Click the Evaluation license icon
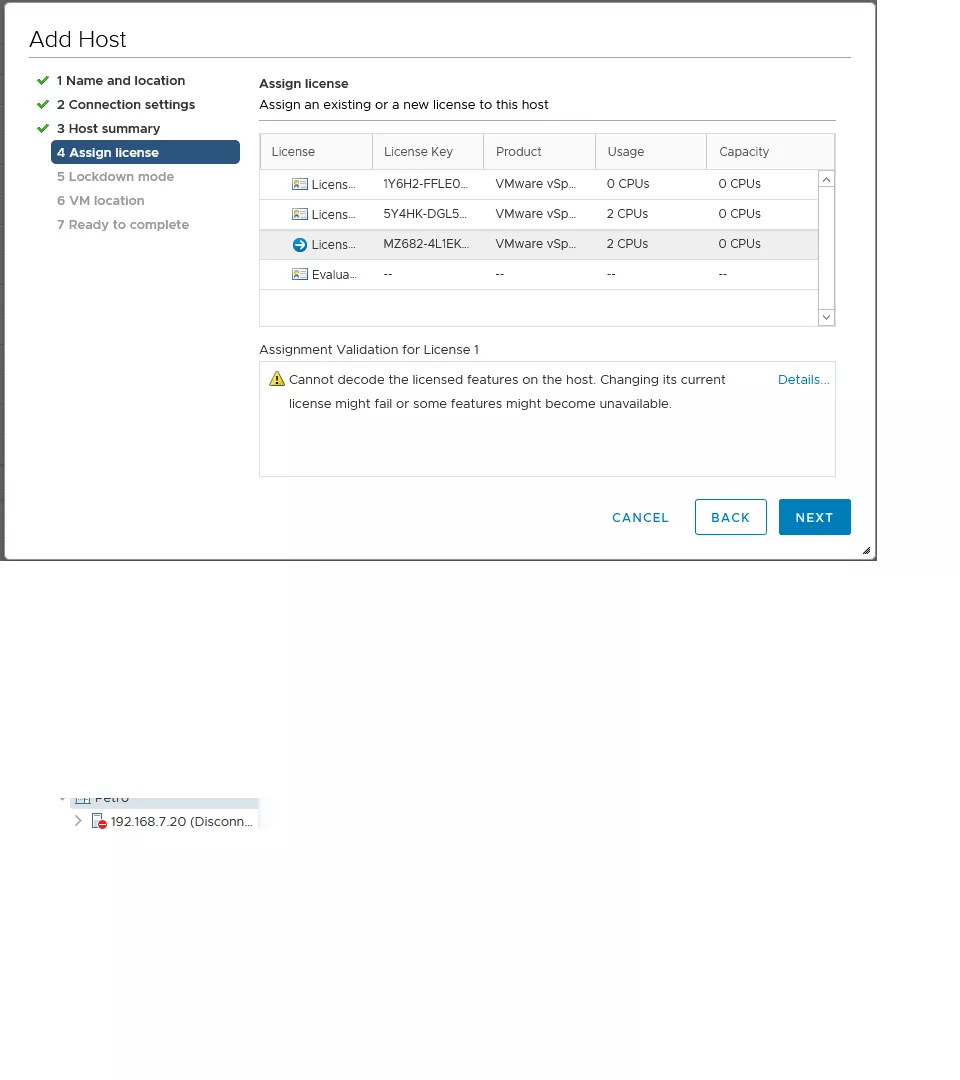 pos(300,274)
